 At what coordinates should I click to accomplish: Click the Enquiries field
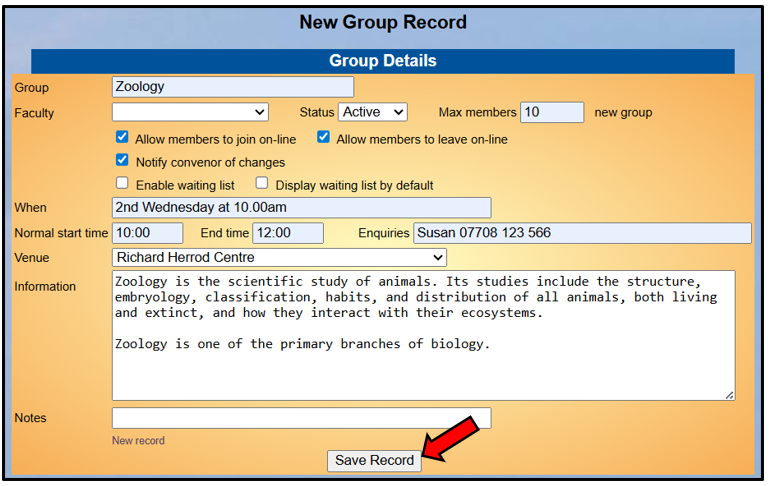(582, 233)
